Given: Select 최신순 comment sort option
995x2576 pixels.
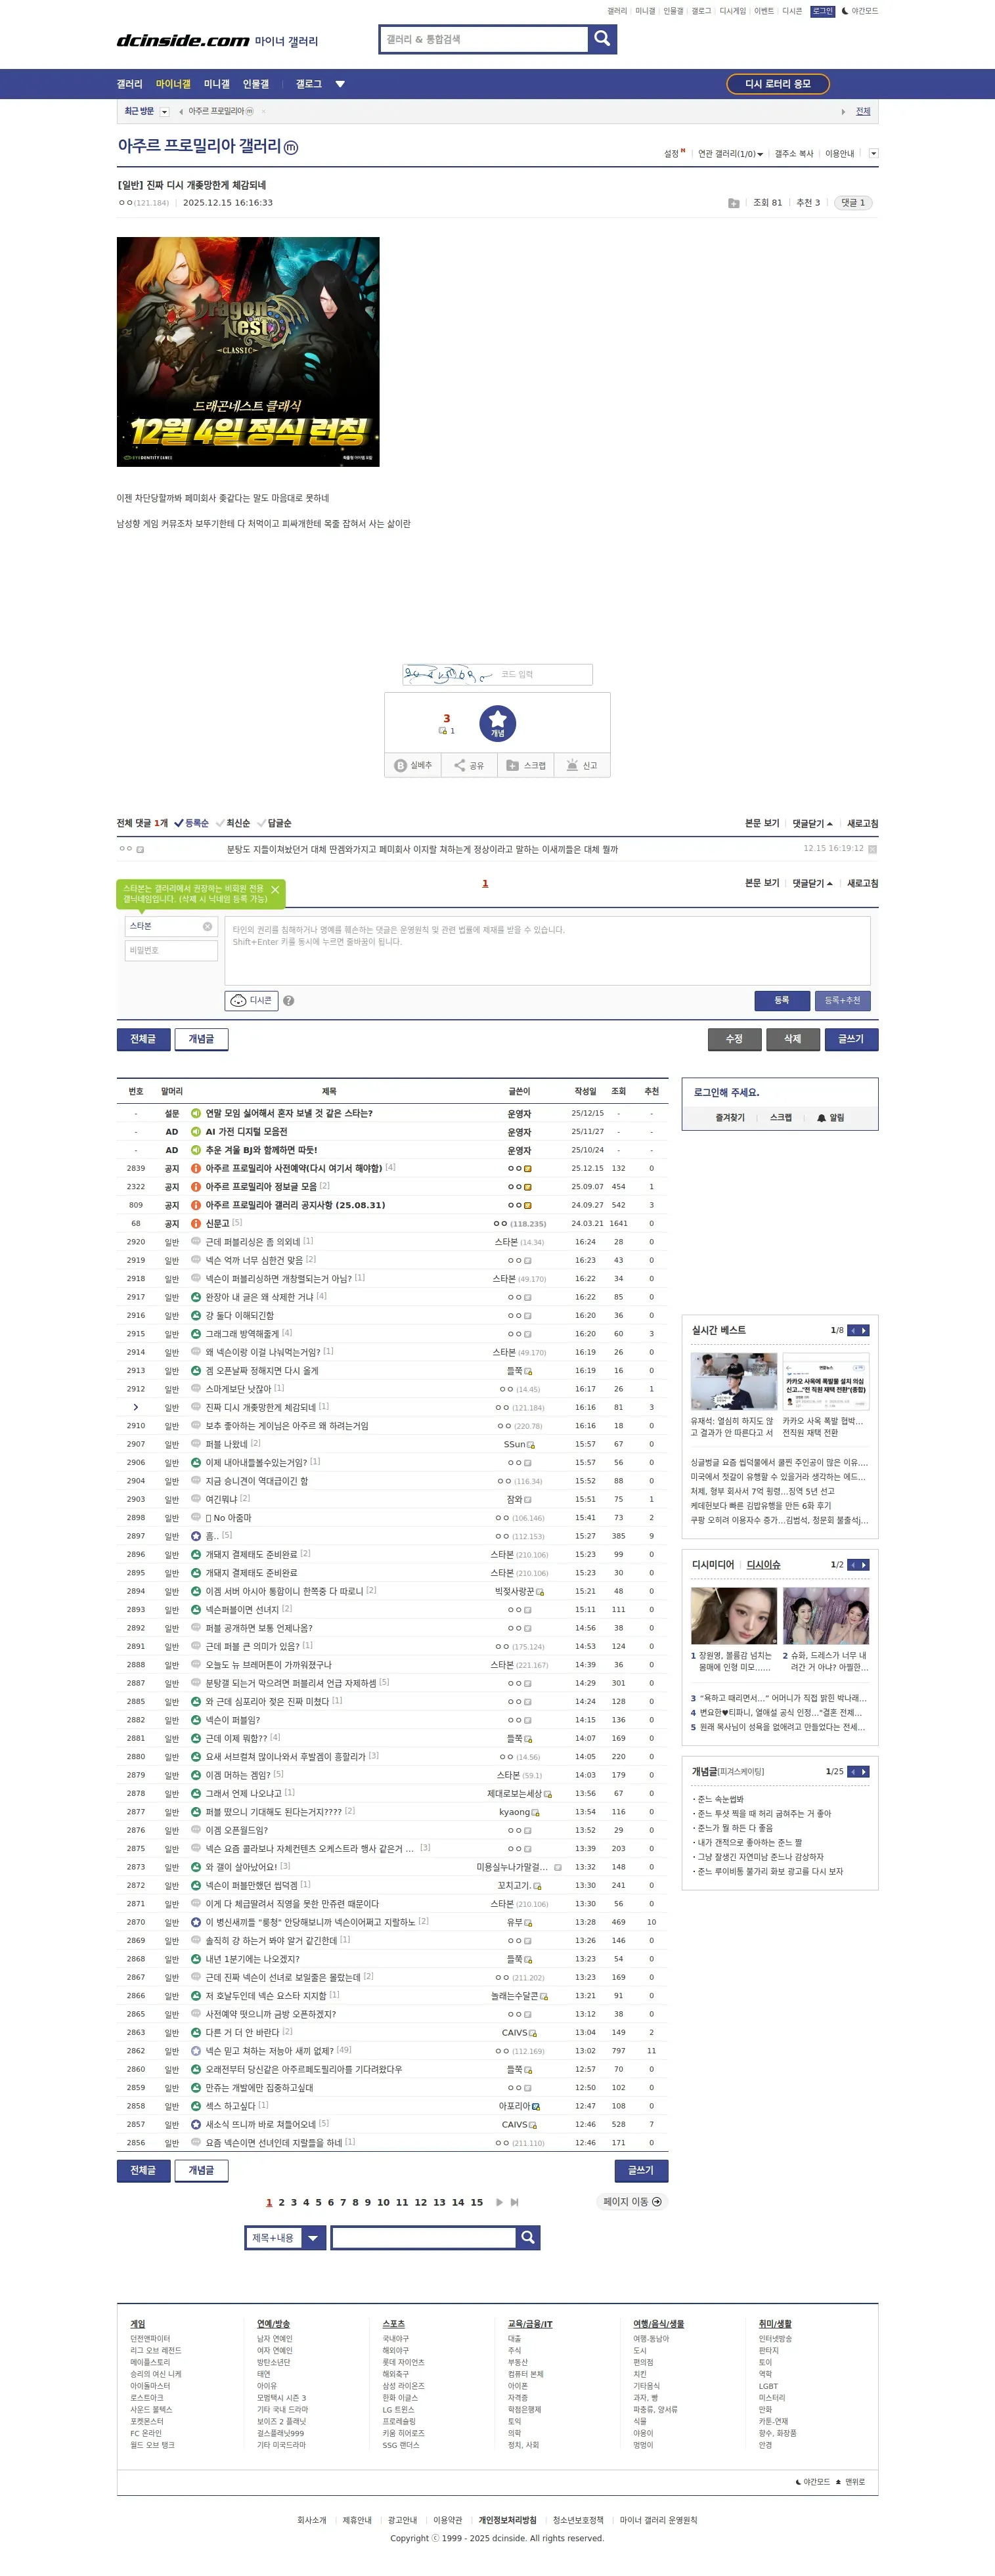Looking at the screenshot, I should click(232, 823).
